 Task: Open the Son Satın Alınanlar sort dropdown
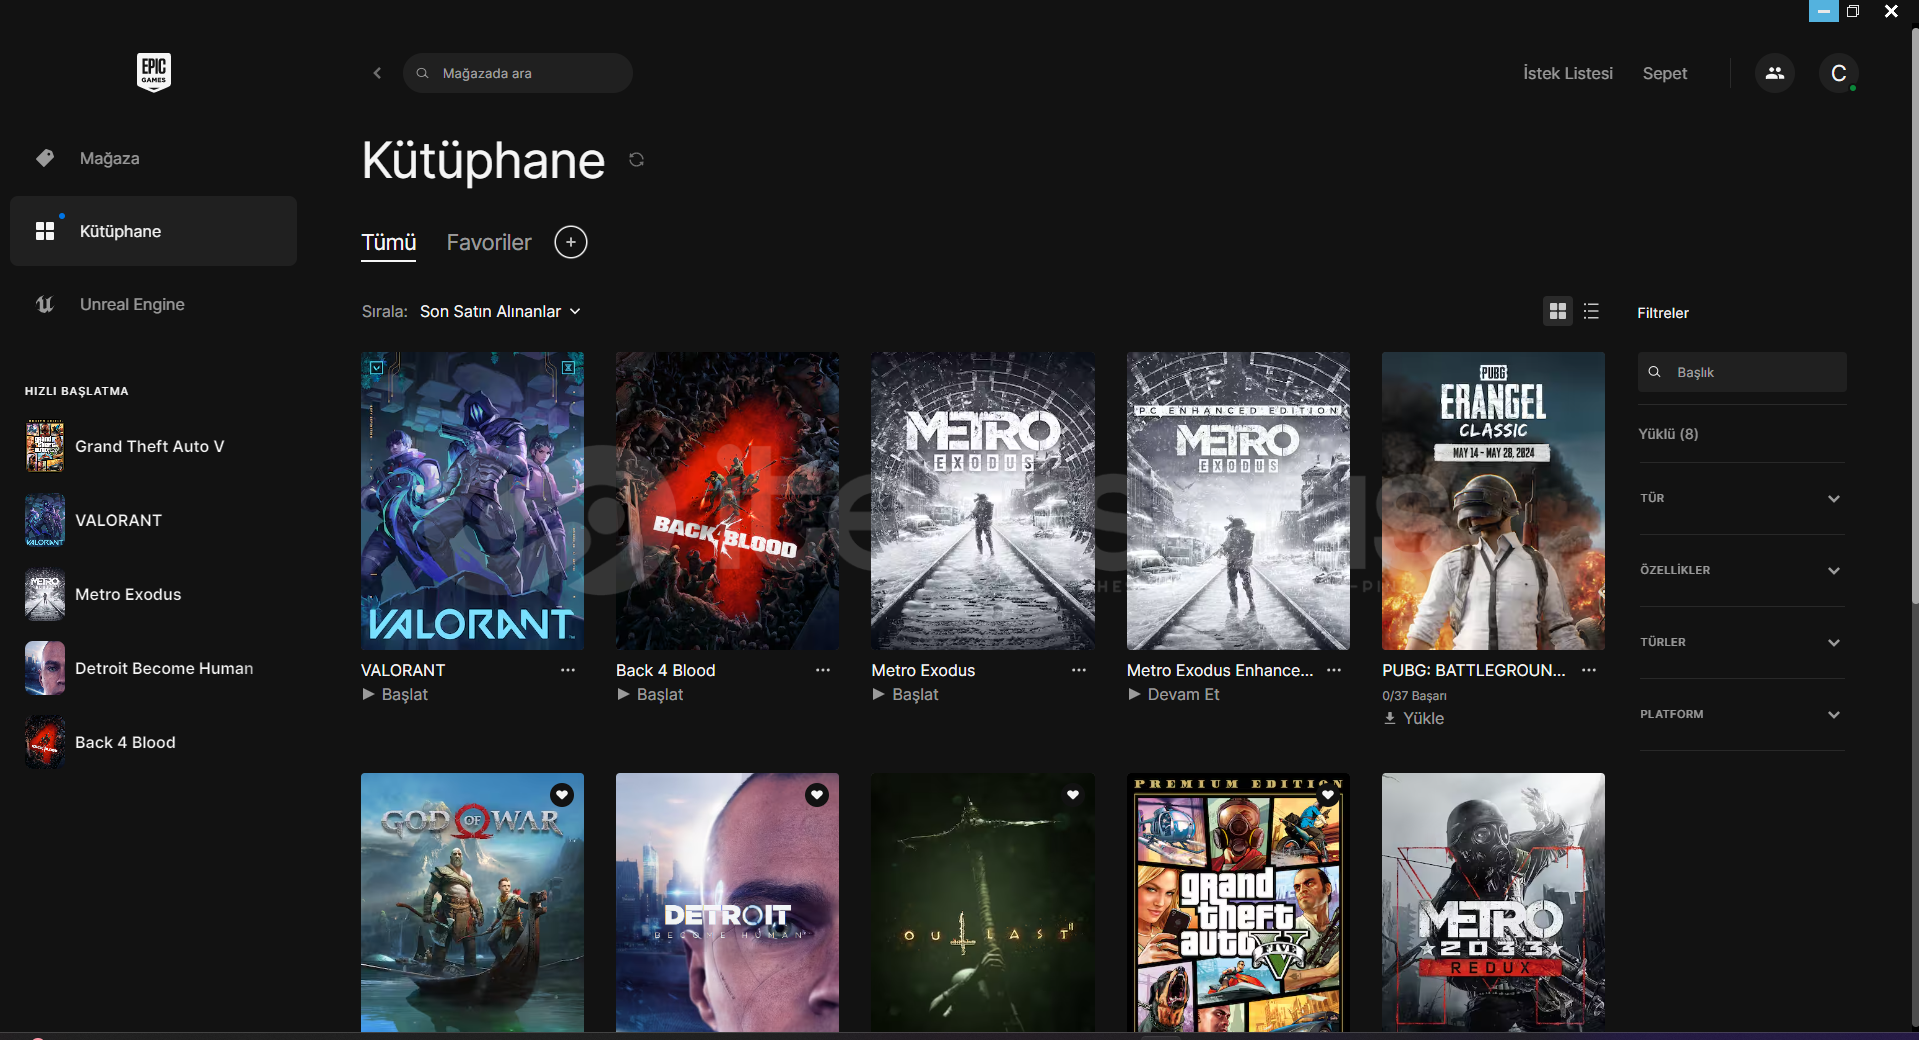point(500,312)
